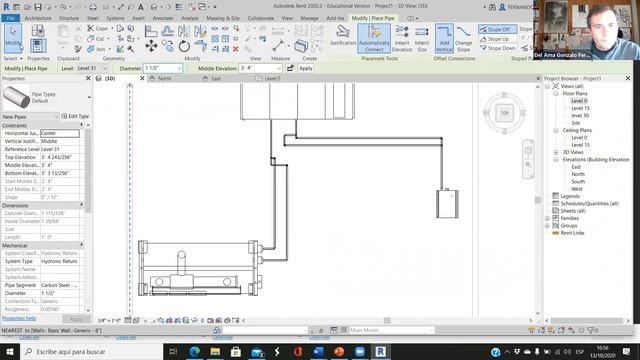Expand the 3D Views tree node
The height and width of the screenshot is (360, 640).
pos(556,152)
